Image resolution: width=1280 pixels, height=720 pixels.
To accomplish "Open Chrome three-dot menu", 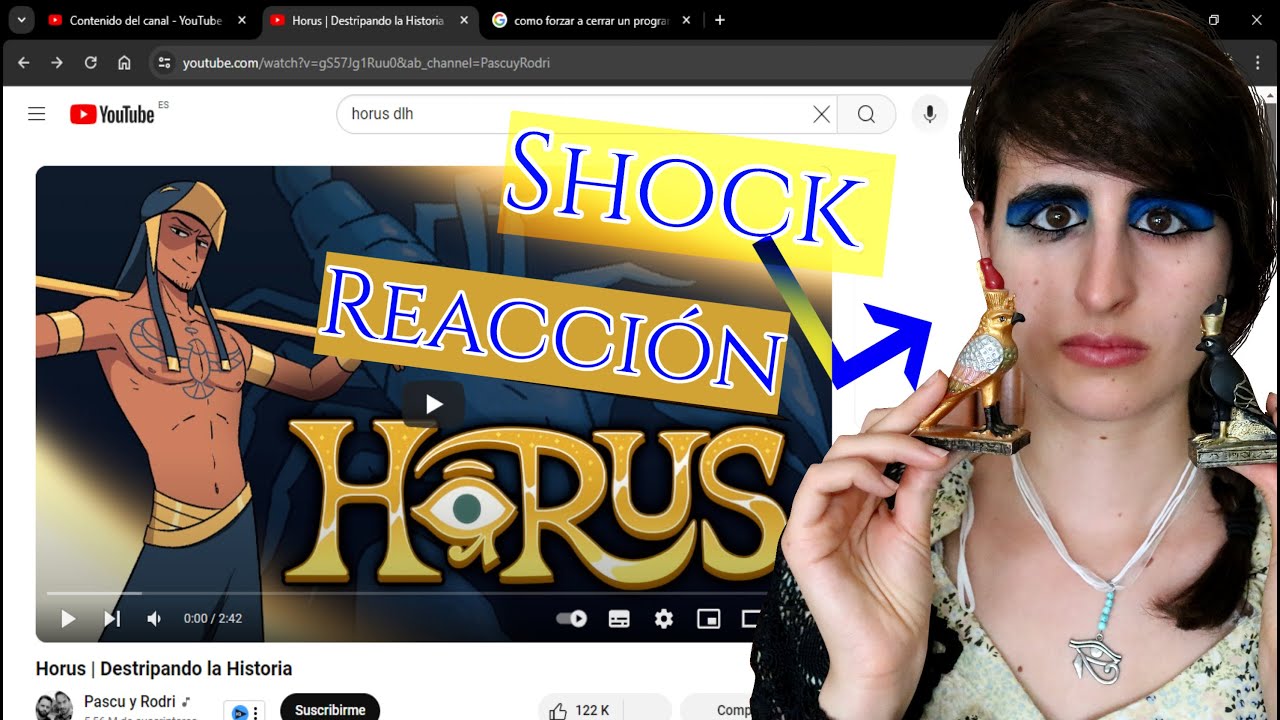I will pyautogui.click(x=1258, y=62).
